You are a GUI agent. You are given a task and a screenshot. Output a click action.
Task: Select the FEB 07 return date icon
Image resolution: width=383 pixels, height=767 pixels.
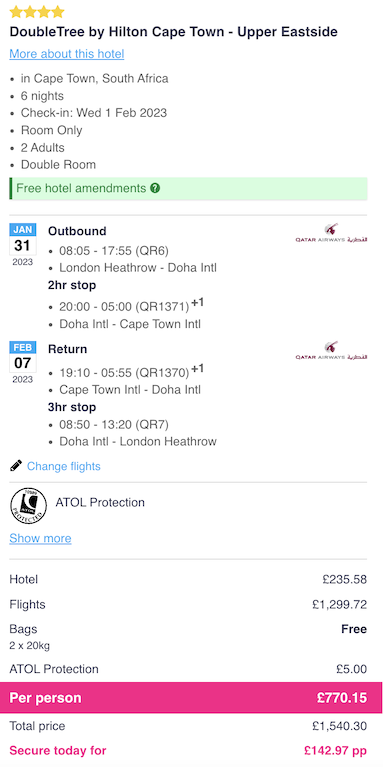coord(23,362)
